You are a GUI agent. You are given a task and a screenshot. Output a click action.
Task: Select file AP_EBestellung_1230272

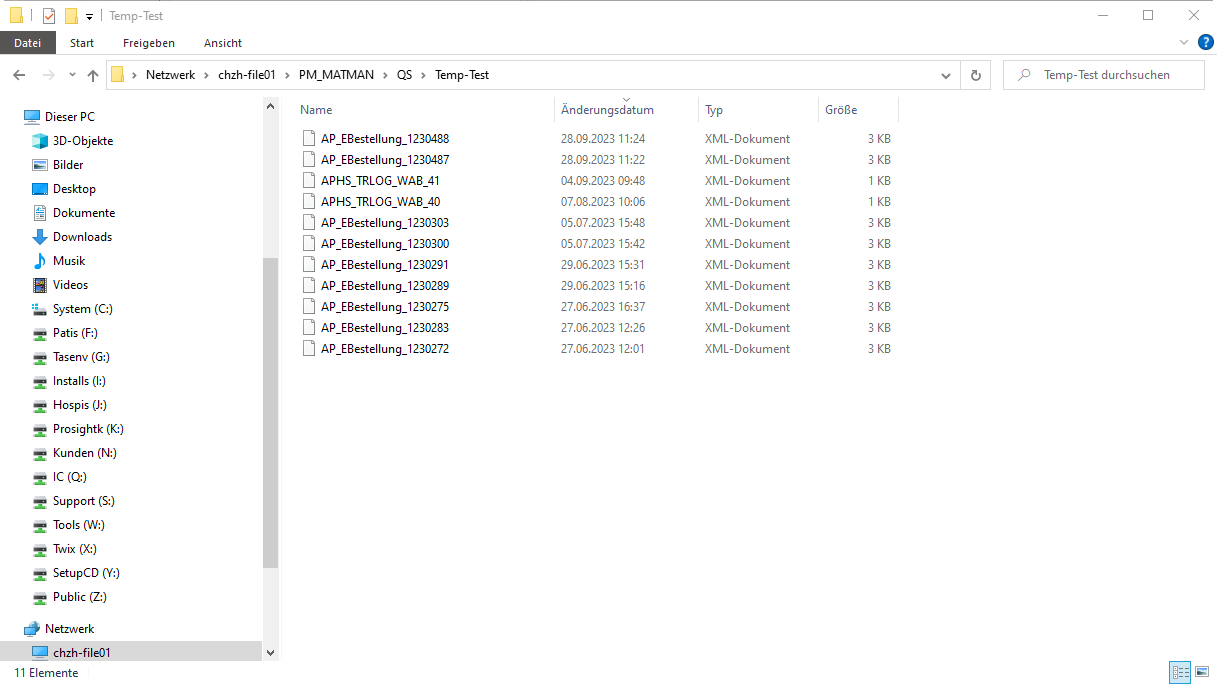385,349
